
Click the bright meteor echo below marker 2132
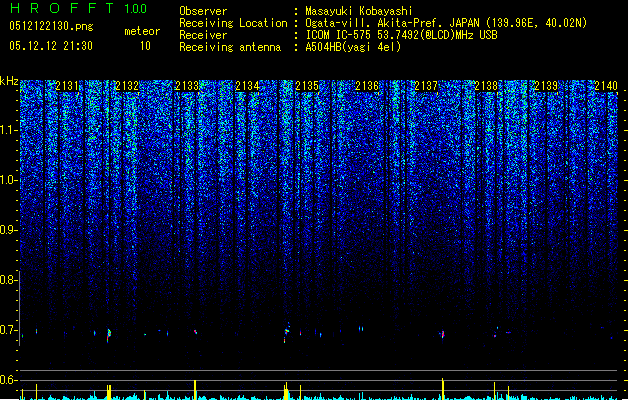pos(109,335)
